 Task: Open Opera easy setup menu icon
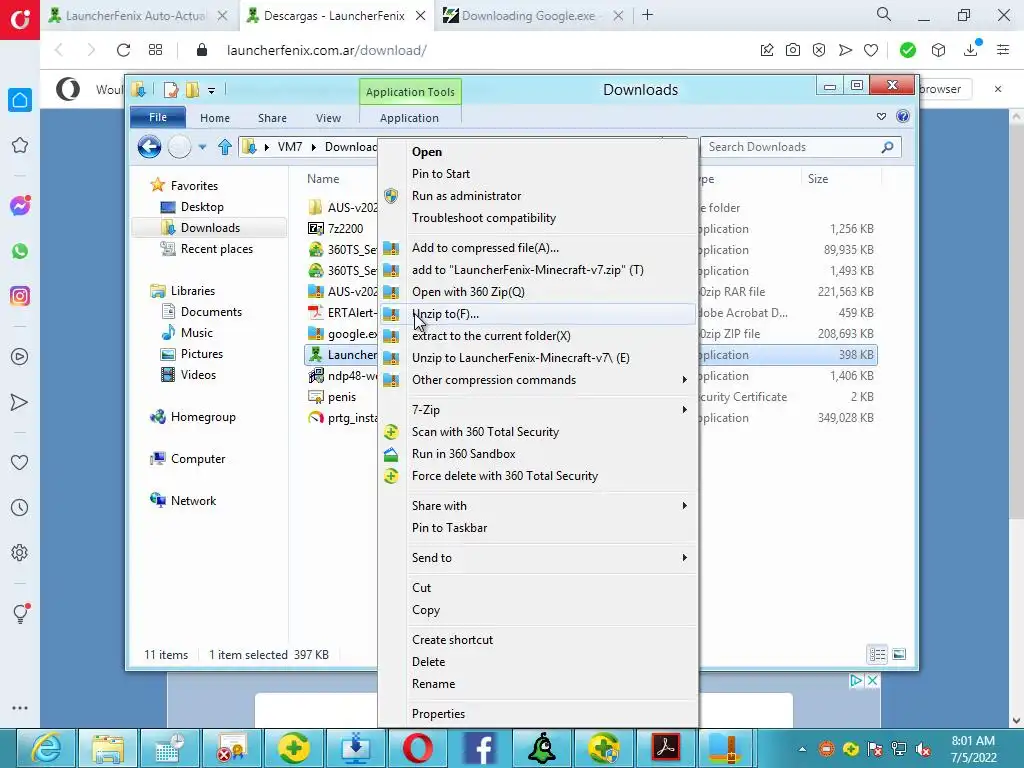click(1003, 50)
